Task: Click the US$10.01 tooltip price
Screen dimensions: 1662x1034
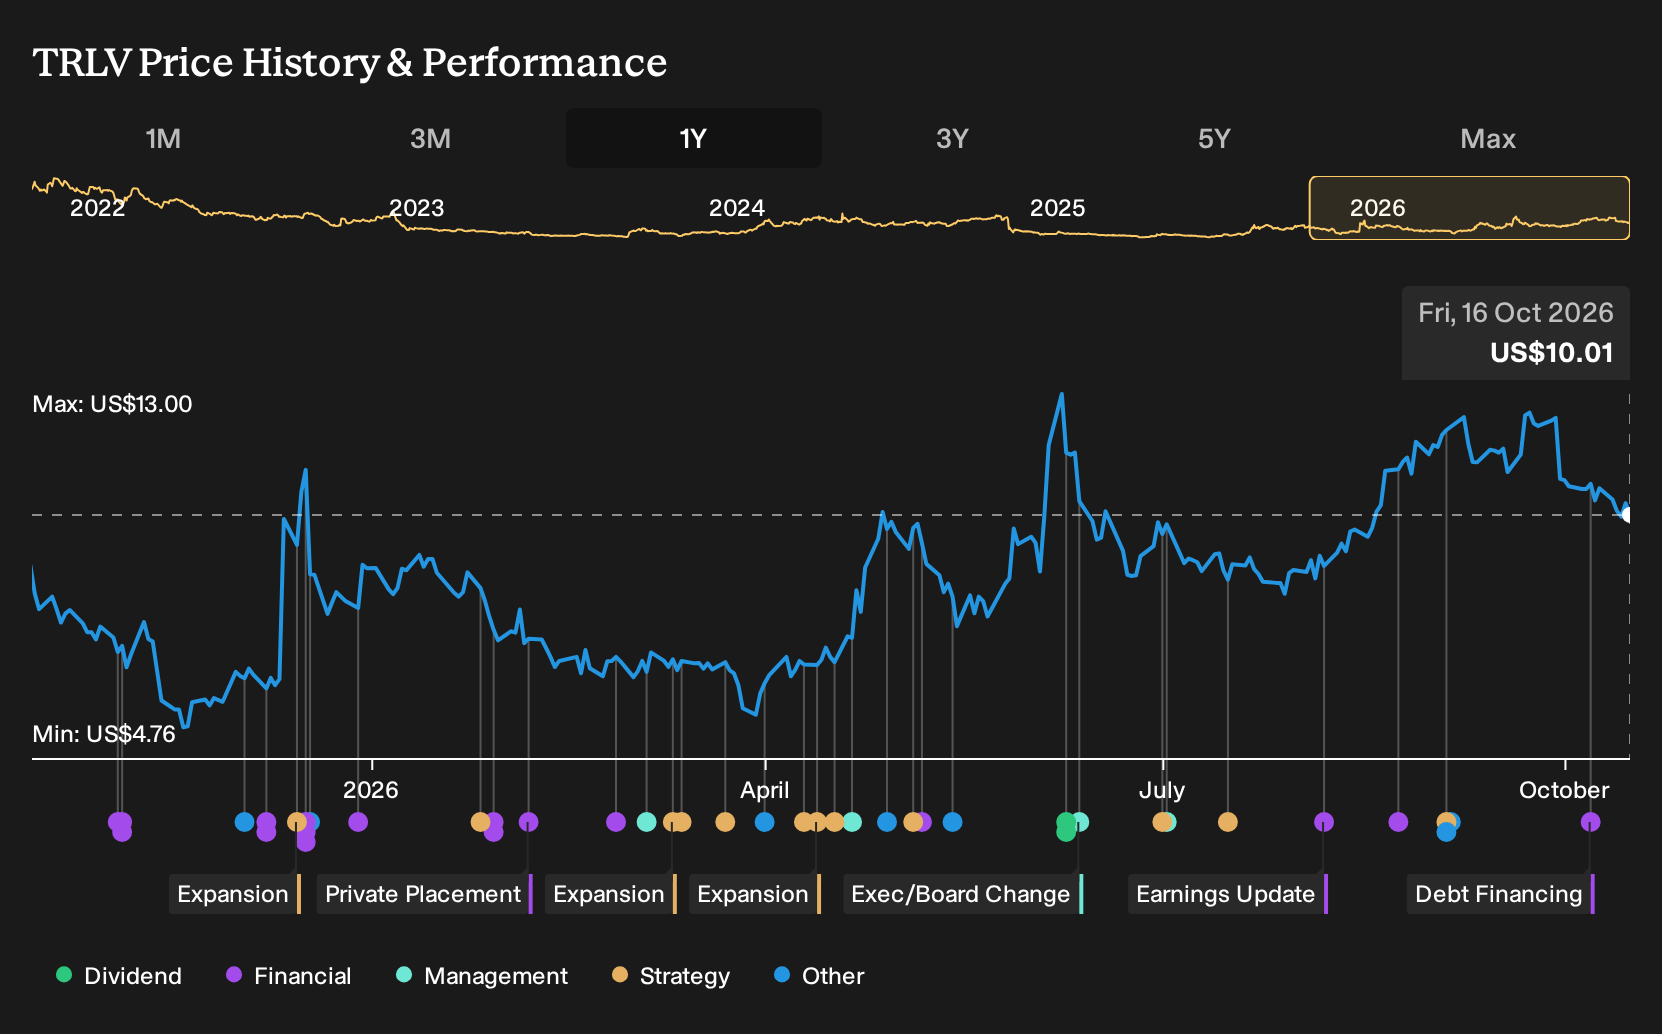Action: tap(1552, 353)
